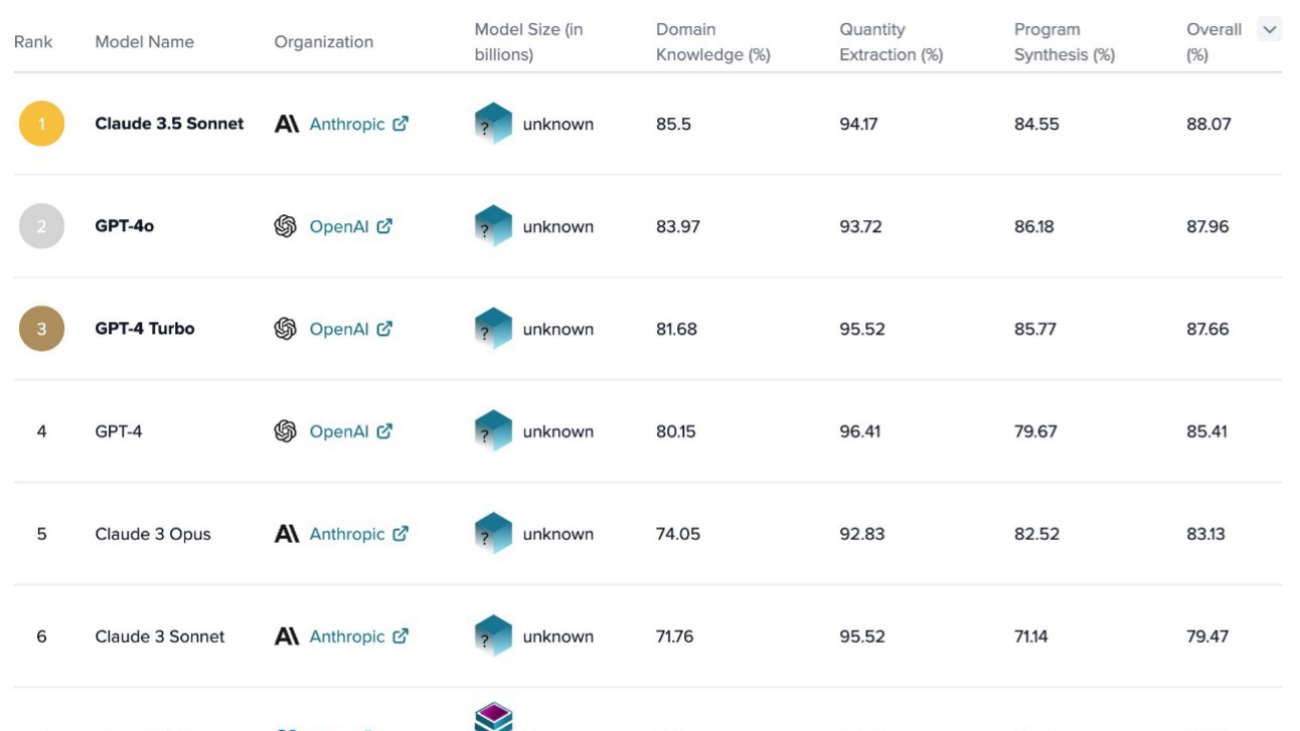Viewport: 1300px width, 731px height.
Task: Click unknown-size cube icon for Claude 3 Sonnet
Action: (493, 637)
